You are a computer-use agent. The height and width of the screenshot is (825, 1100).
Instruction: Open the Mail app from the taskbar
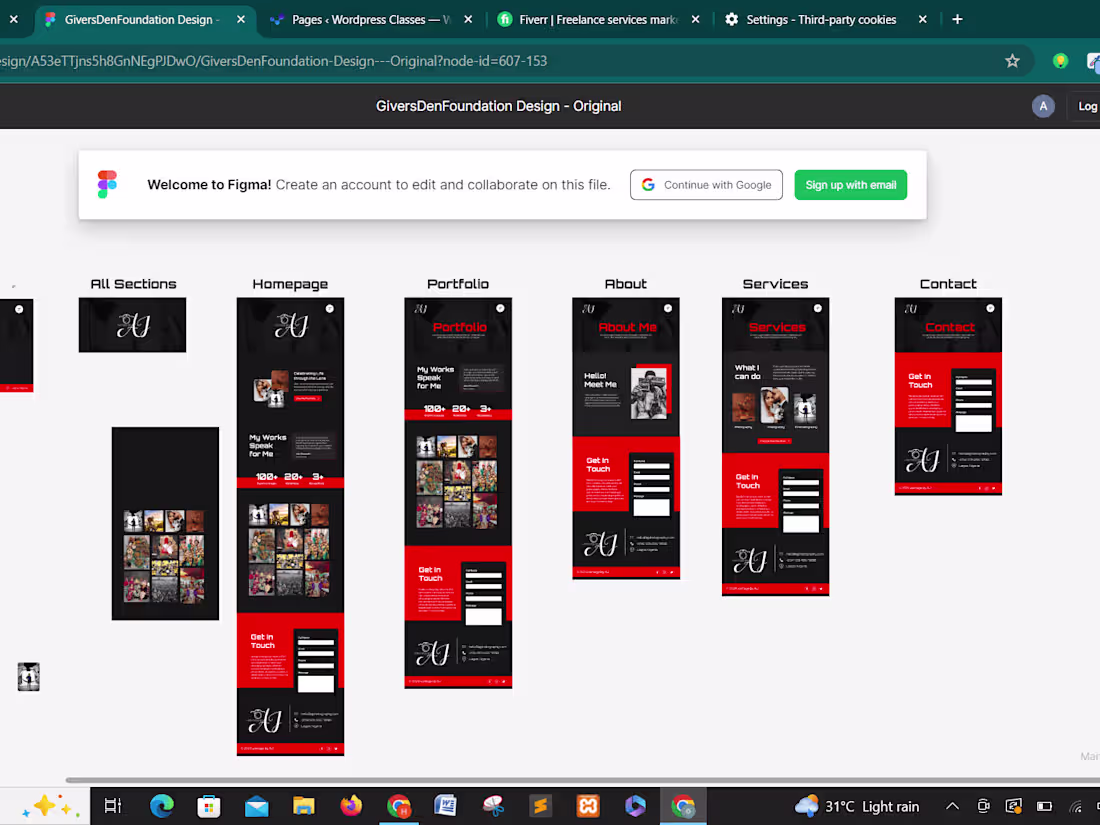[257, 805]
